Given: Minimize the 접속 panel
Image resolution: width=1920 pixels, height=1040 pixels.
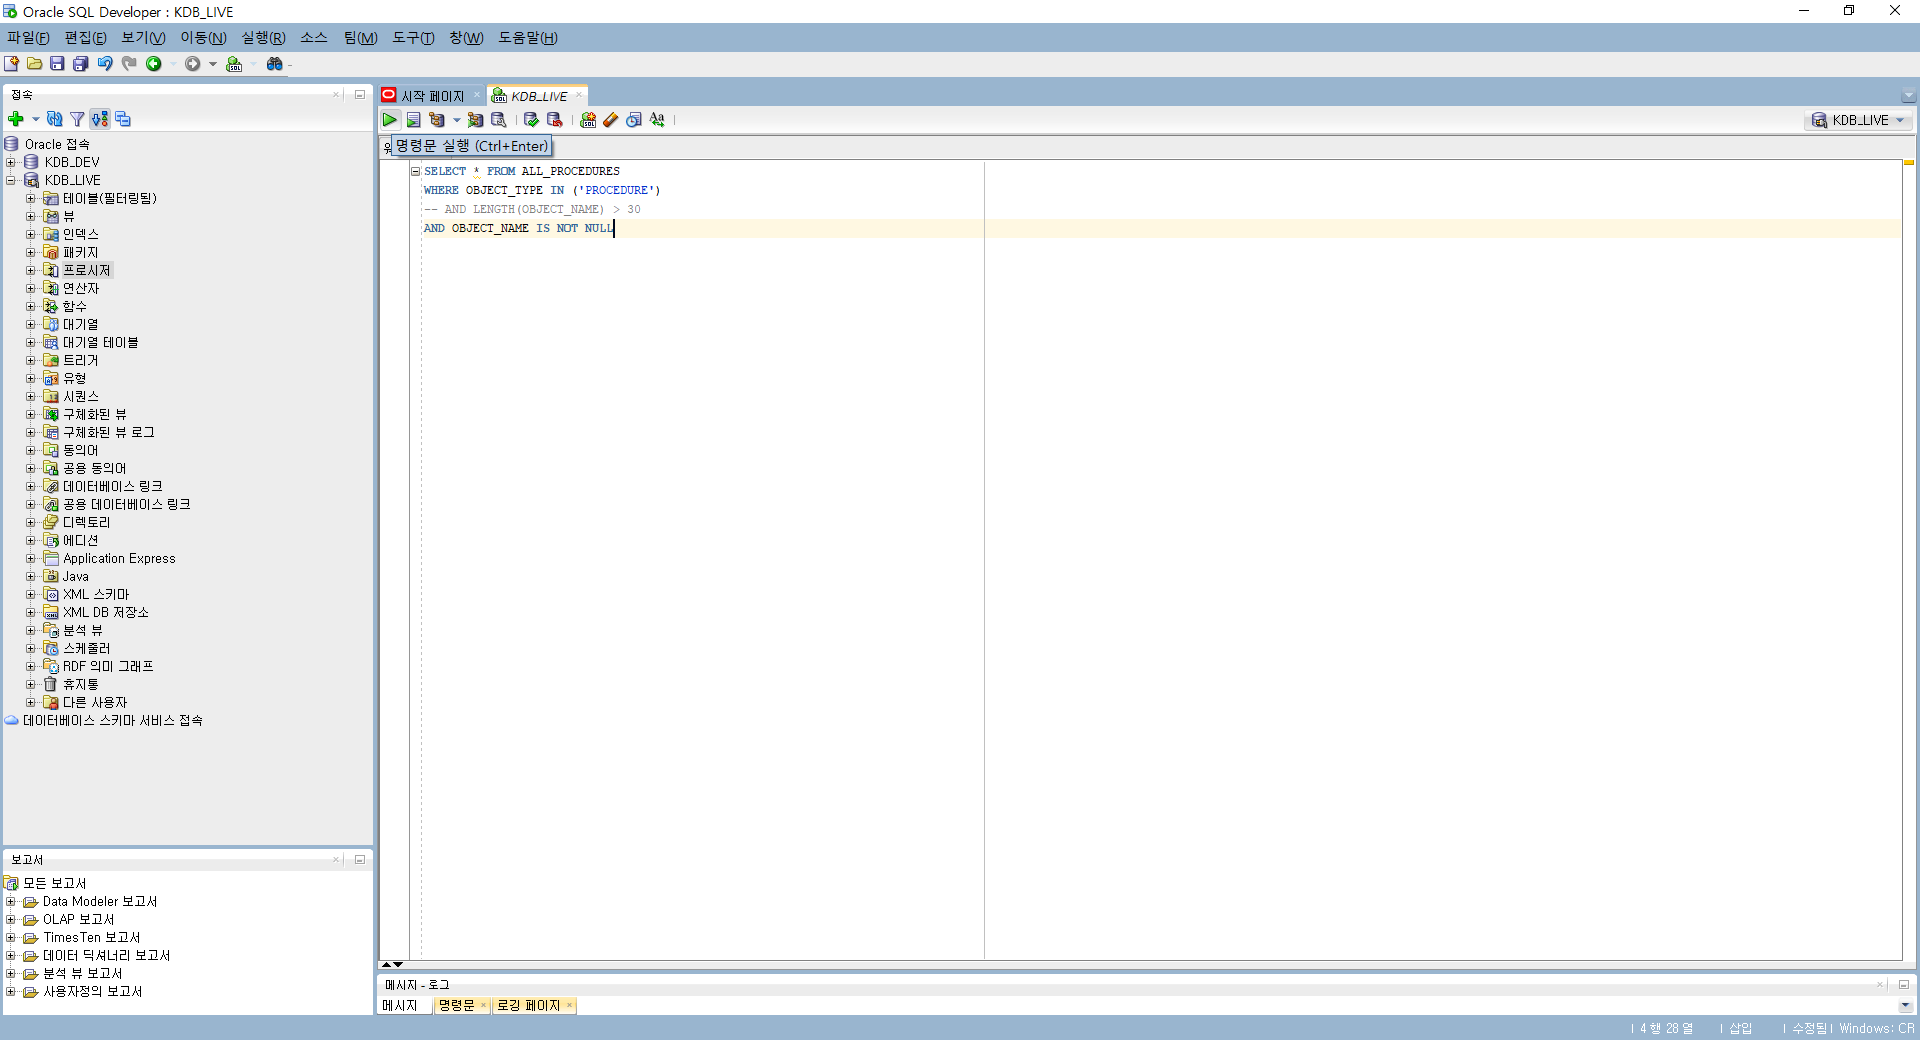Looking at the screenshot, I should pos(360,95).
